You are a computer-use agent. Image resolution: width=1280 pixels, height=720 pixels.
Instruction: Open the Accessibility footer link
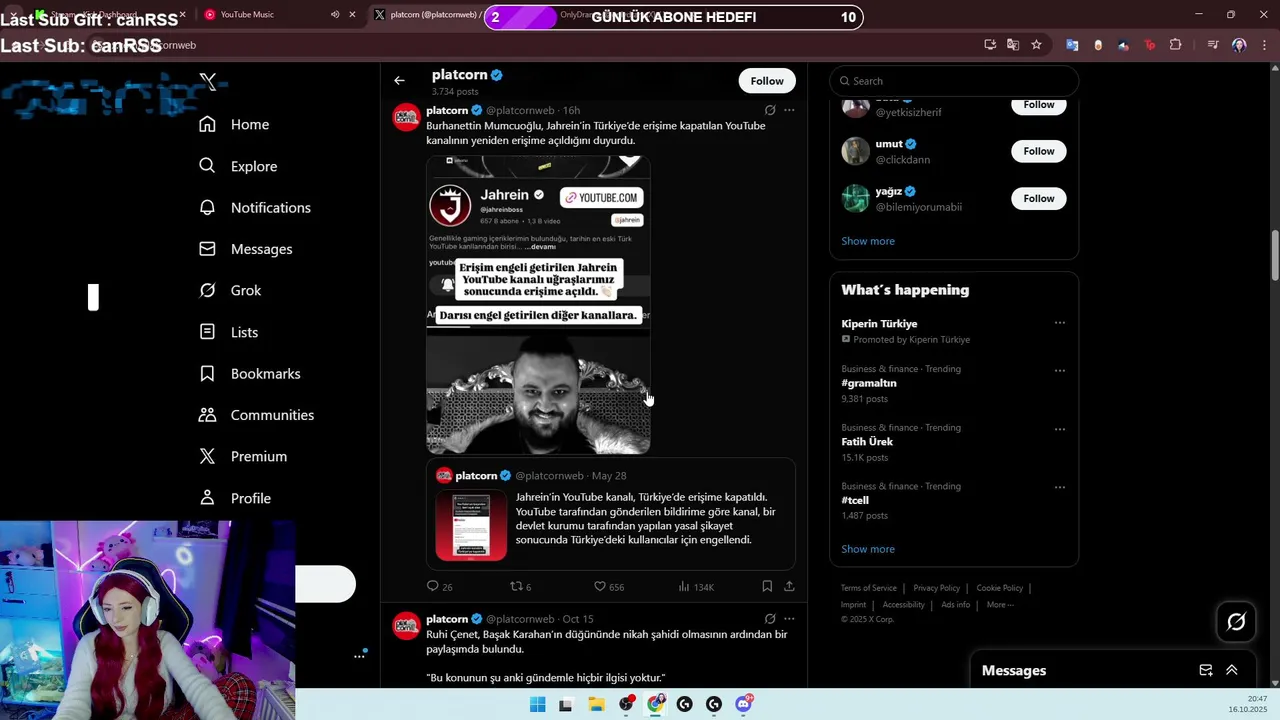pos(903,605)
